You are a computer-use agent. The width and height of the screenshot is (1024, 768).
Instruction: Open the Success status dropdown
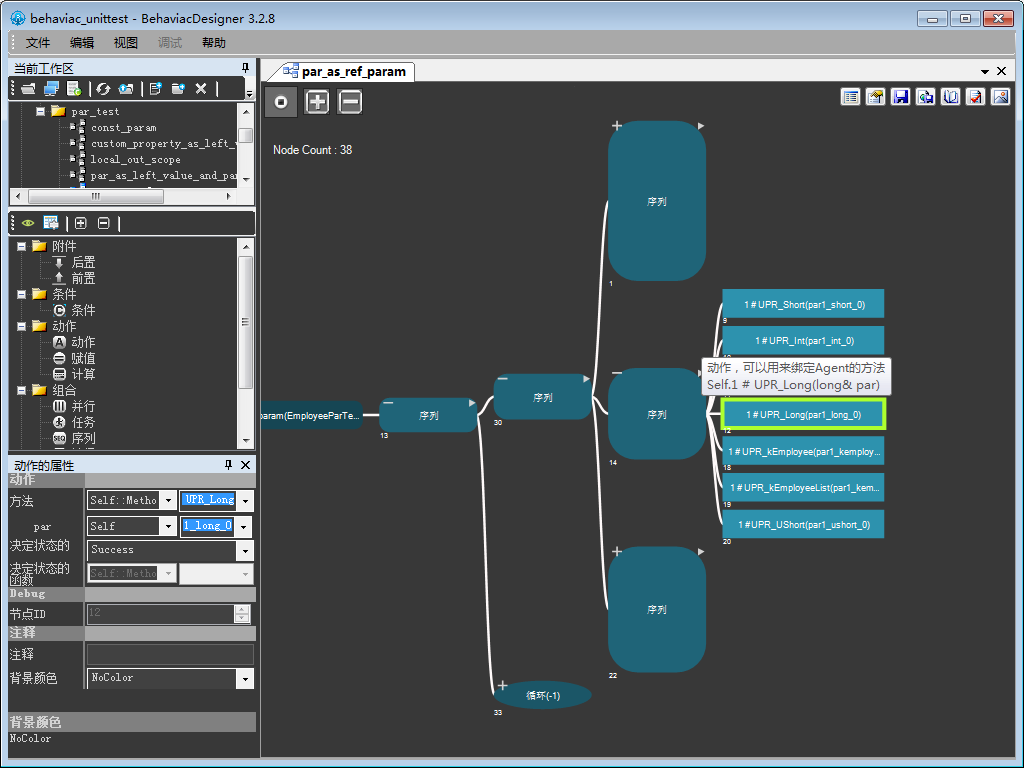click(244, 550)
